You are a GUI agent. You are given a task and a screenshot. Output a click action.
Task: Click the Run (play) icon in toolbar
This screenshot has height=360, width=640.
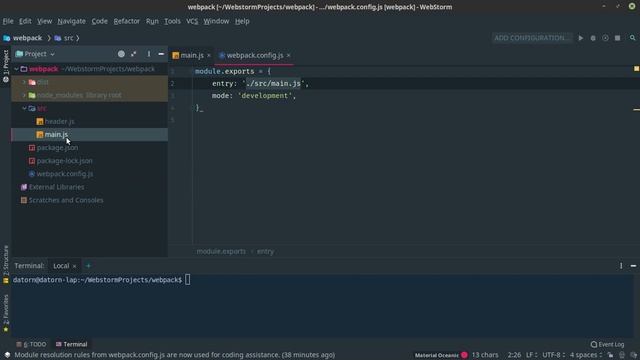click(x=580, y=38)
